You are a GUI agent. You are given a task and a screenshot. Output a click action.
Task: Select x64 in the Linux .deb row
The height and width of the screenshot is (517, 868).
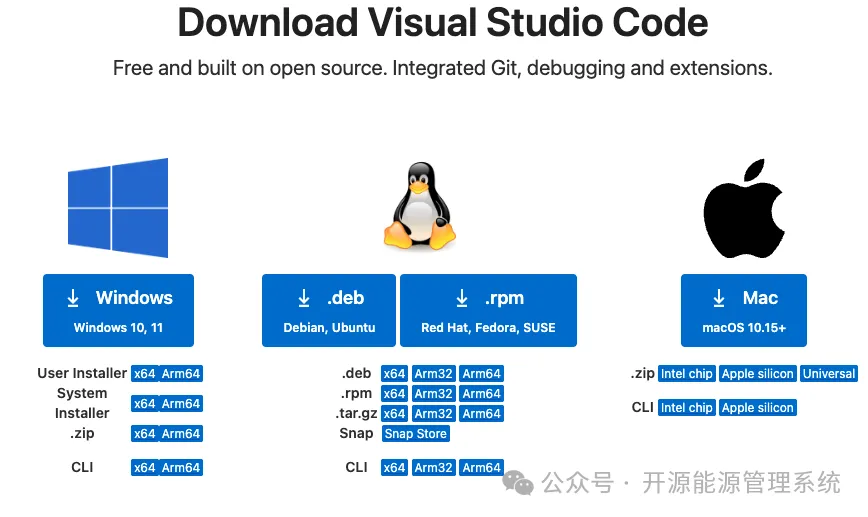coord(394,374)
